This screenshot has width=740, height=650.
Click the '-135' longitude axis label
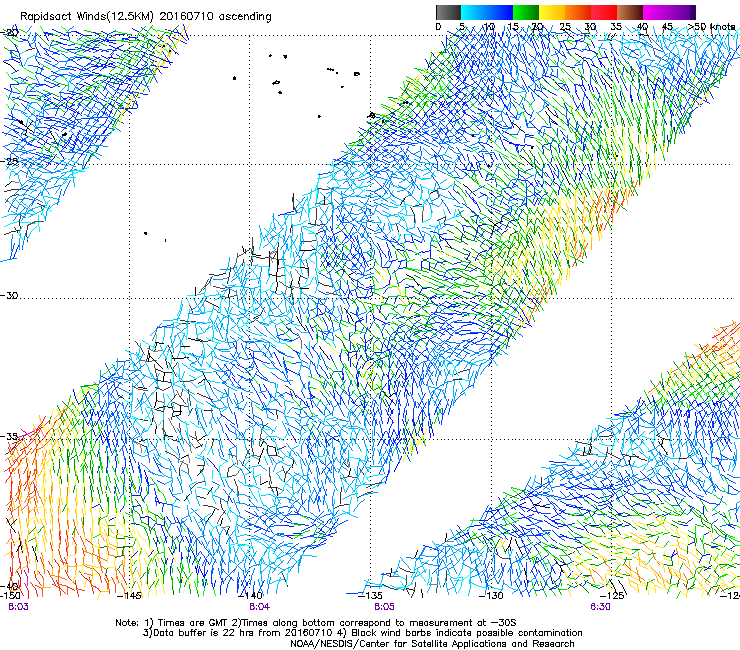coord(370,595)
